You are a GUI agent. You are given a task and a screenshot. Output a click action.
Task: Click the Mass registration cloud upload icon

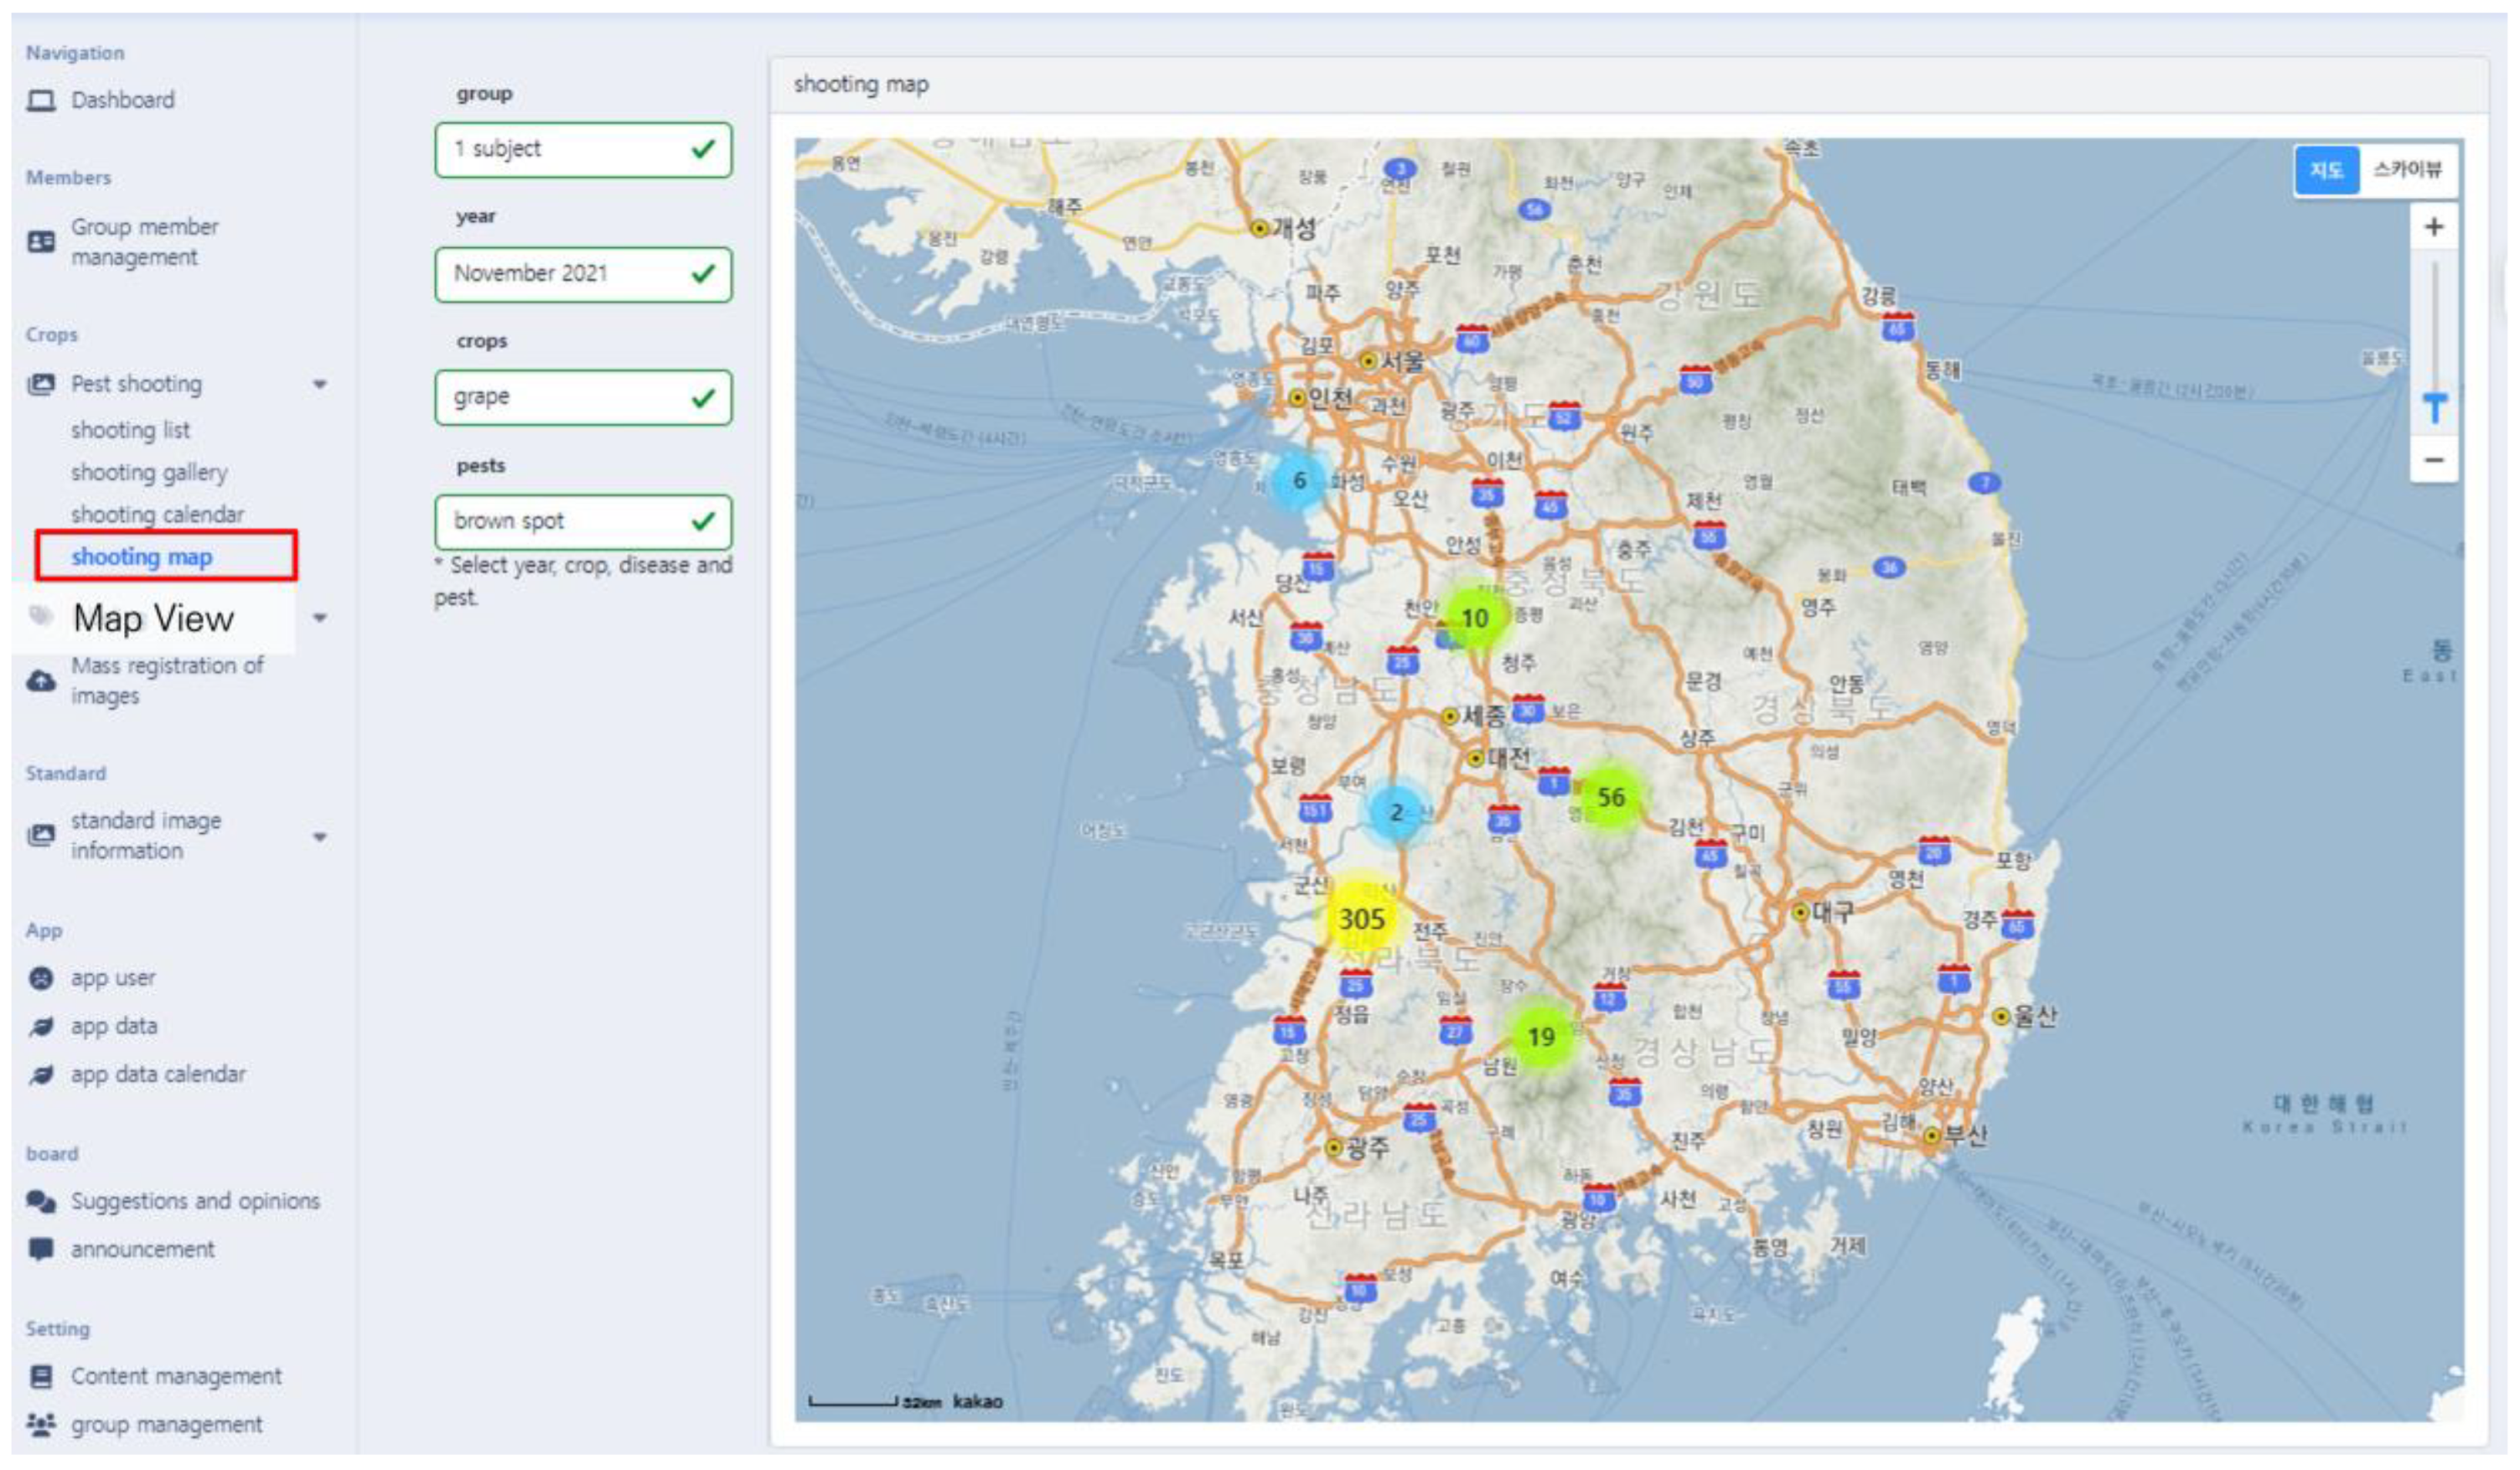[41, 681]
